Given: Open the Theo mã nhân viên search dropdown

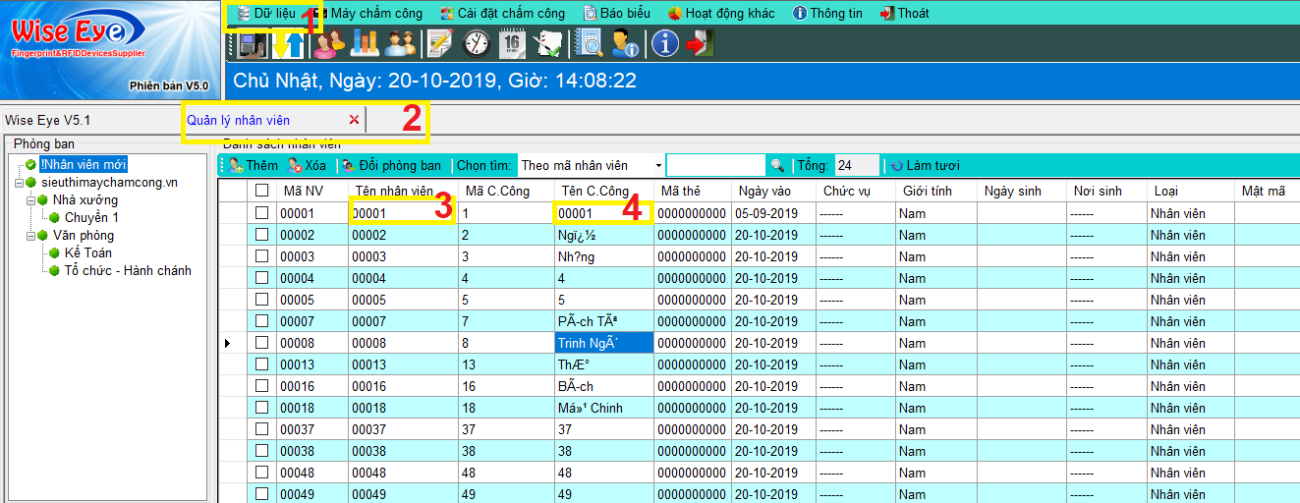Looking at the screenshot, I should [658, 165].
